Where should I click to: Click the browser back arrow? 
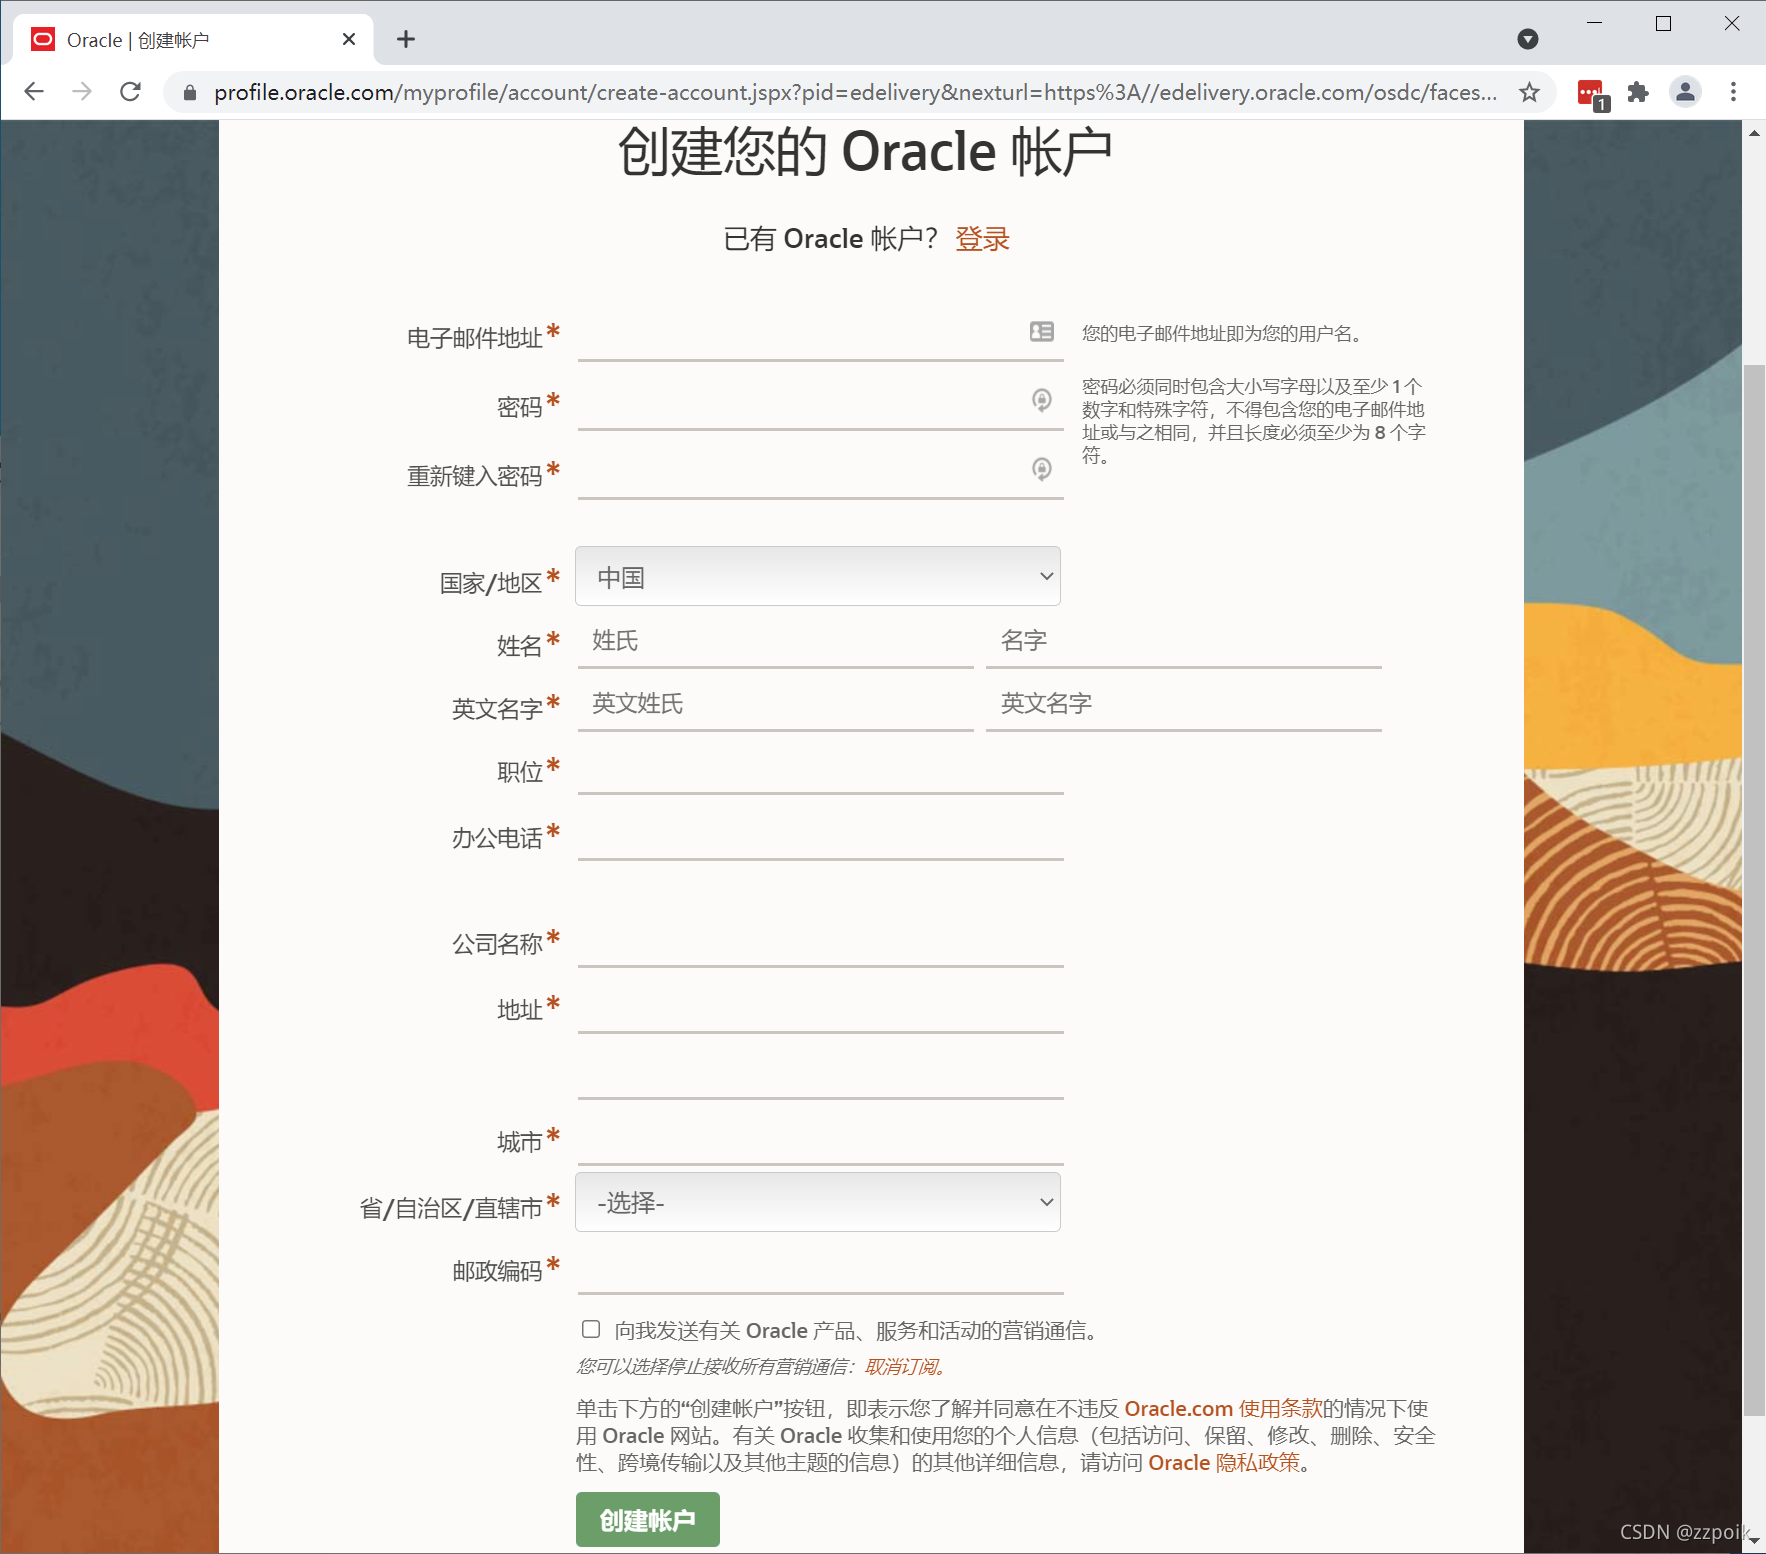click(x=34, y=92)
